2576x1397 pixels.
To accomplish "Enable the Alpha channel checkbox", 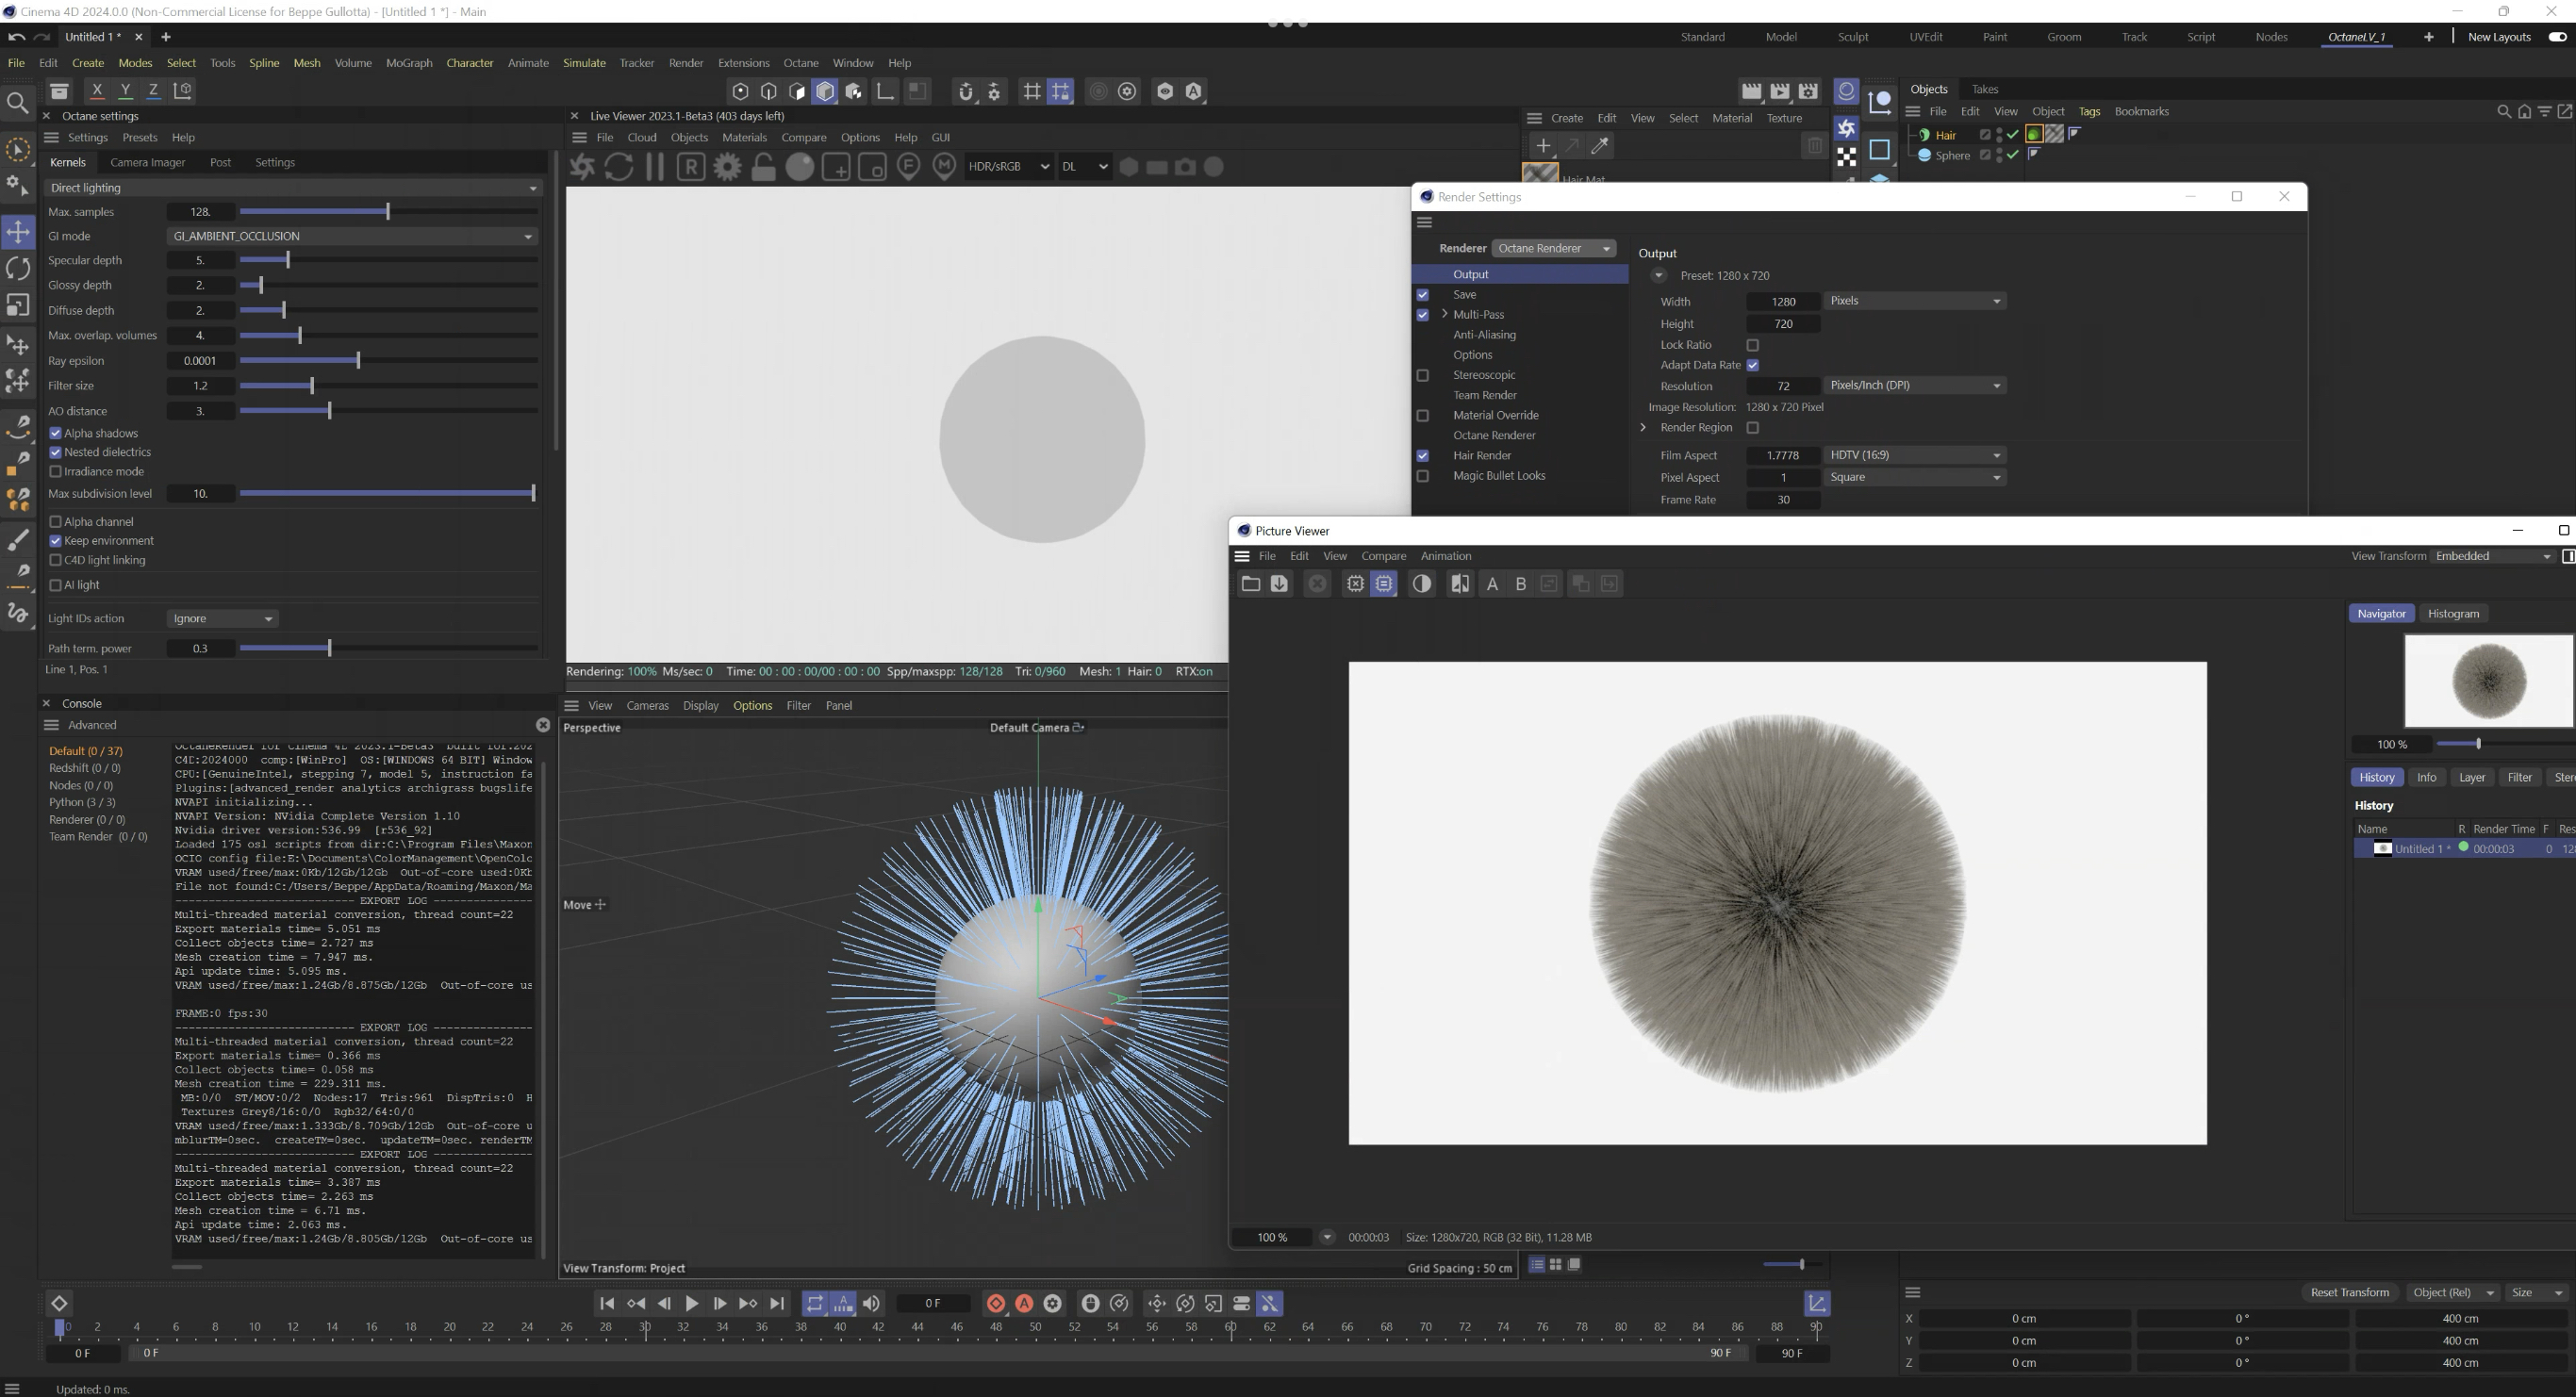I will (x=56, y=522).
